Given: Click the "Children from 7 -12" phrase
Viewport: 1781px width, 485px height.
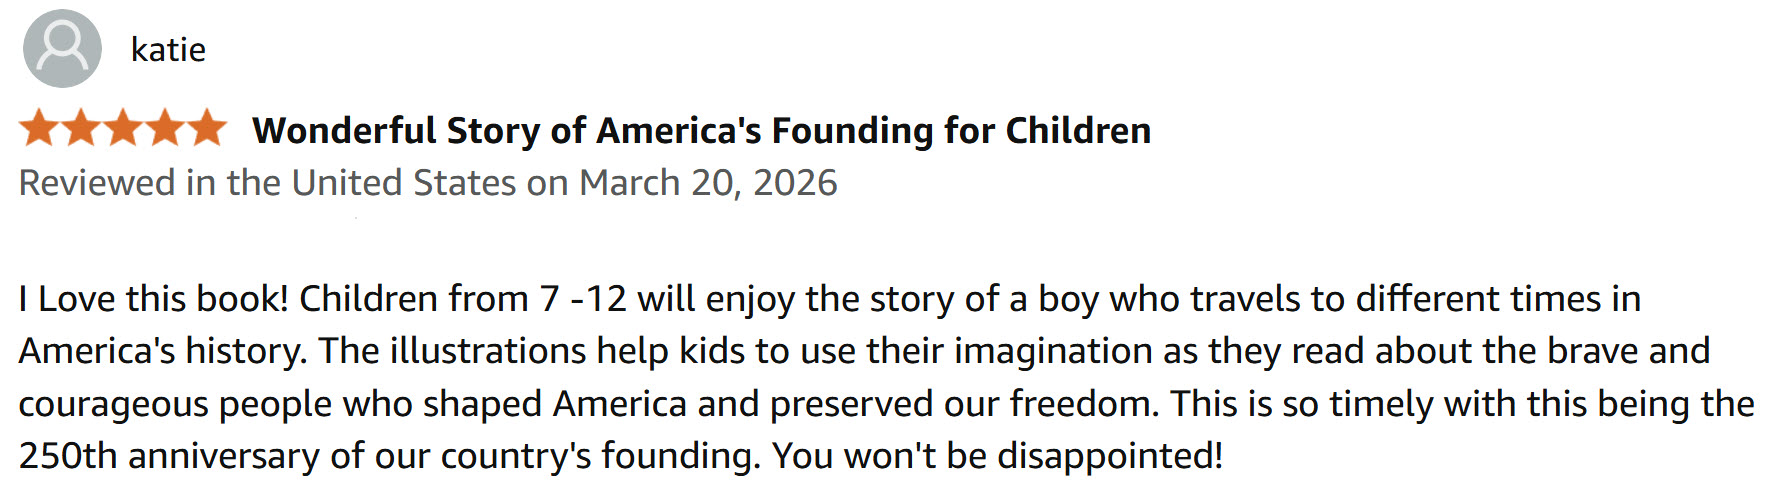Looking at the screenshot, I should click(x=462, y=299).
